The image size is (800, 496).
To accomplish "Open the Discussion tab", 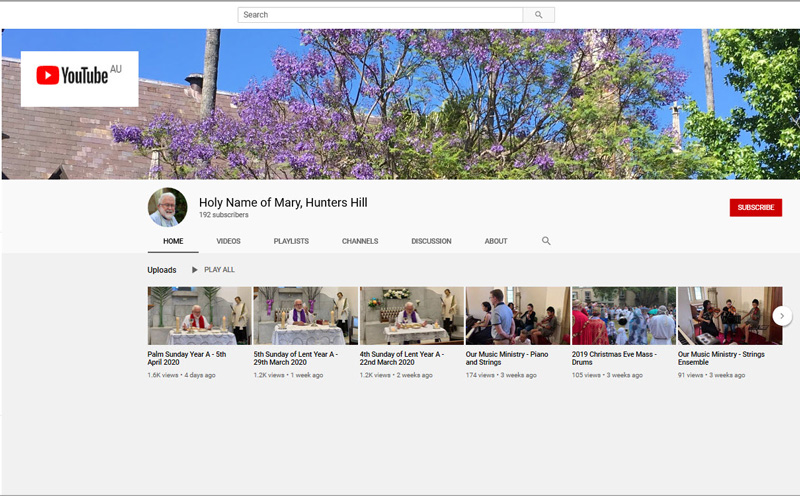I will tap(431, 241).
